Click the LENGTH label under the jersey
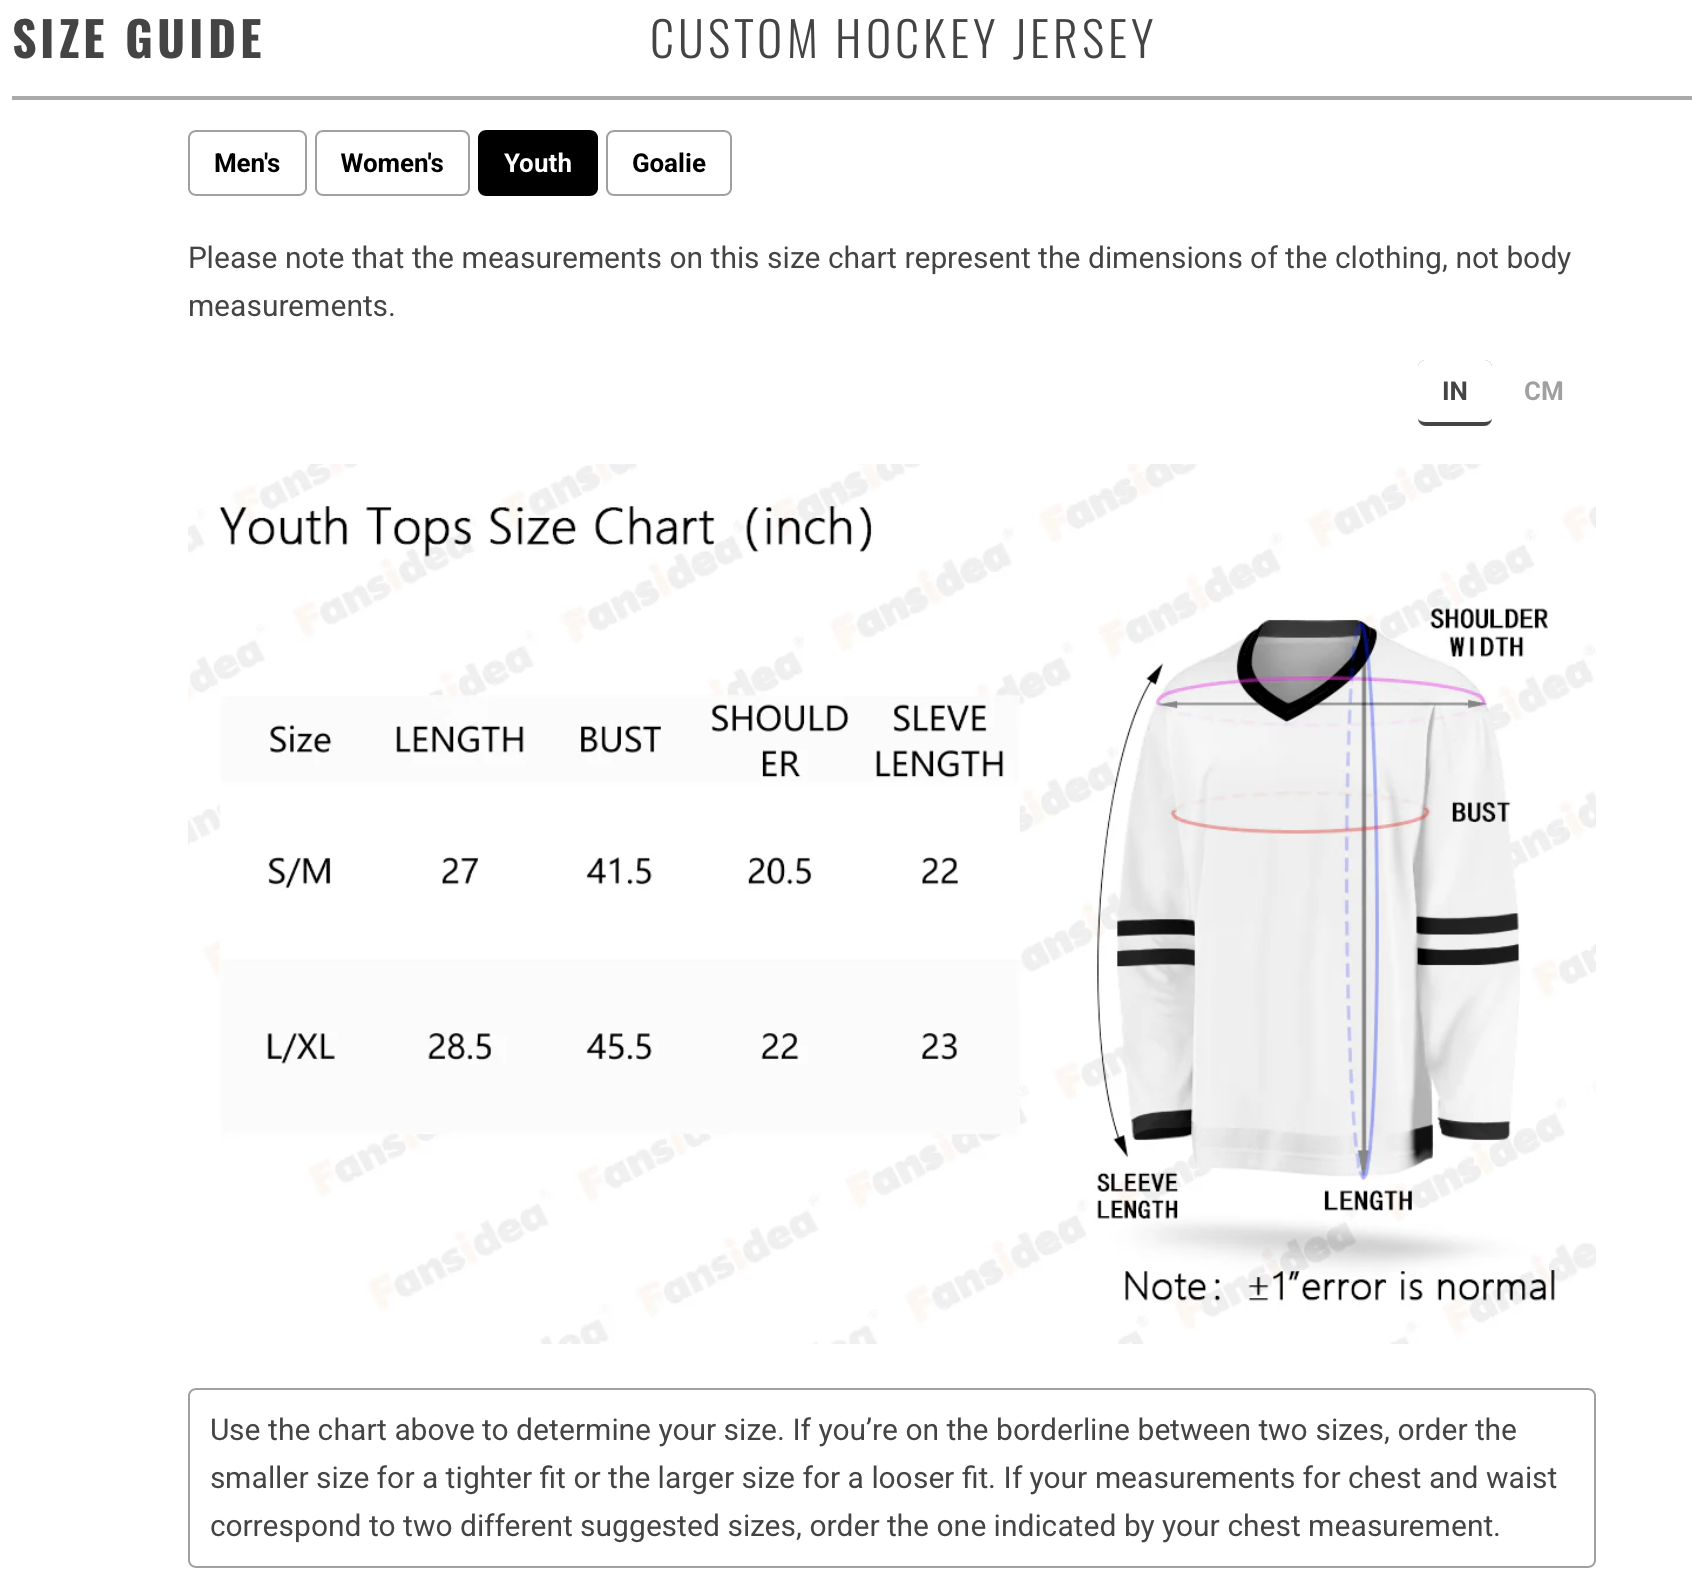 [x=1367, y=1201]
